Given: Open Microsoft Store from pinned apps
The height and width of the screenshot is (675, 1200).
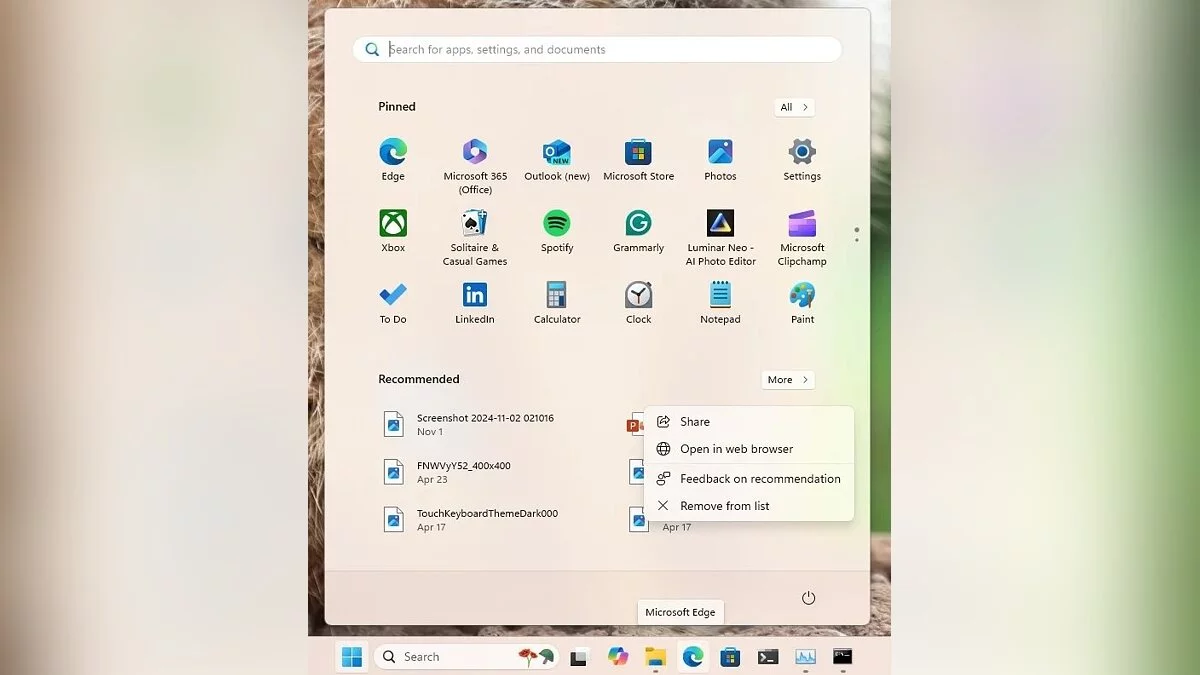Looking at the screenshot, I should pos(638,153).
